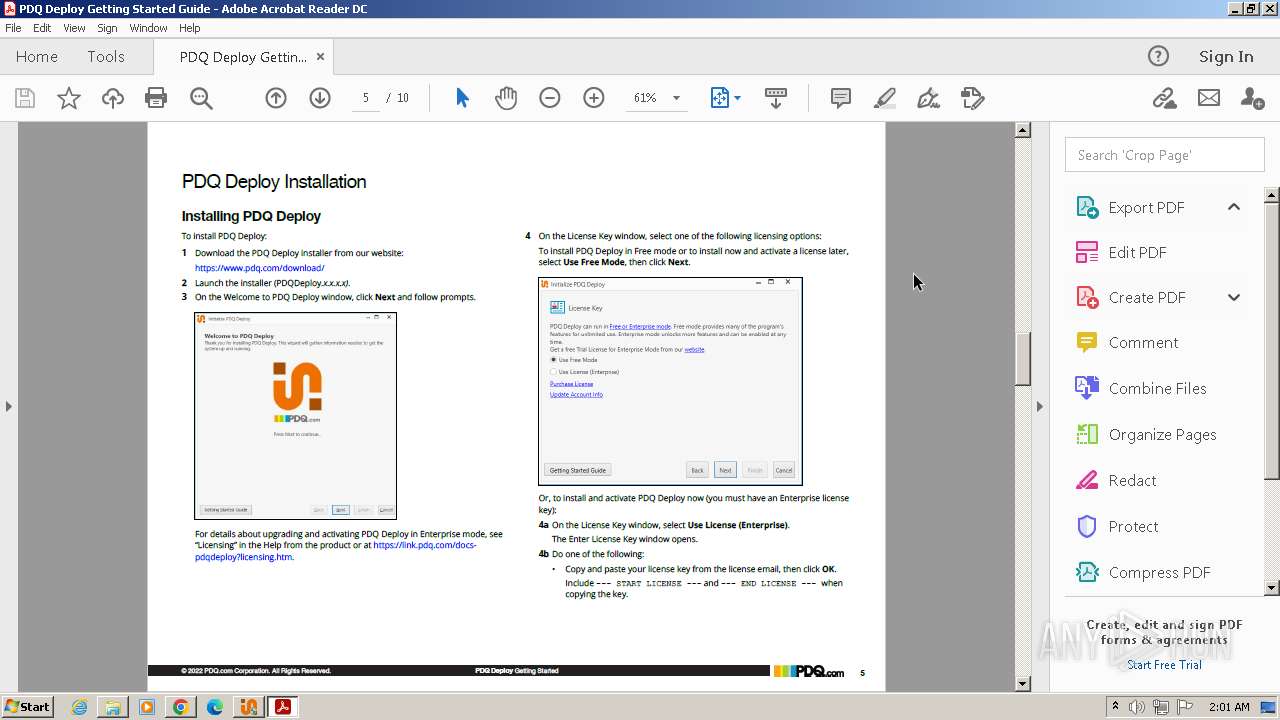
Task: Expand the Create PDF section chevron
Action: pyautogui.click(x=1234, y=297)
